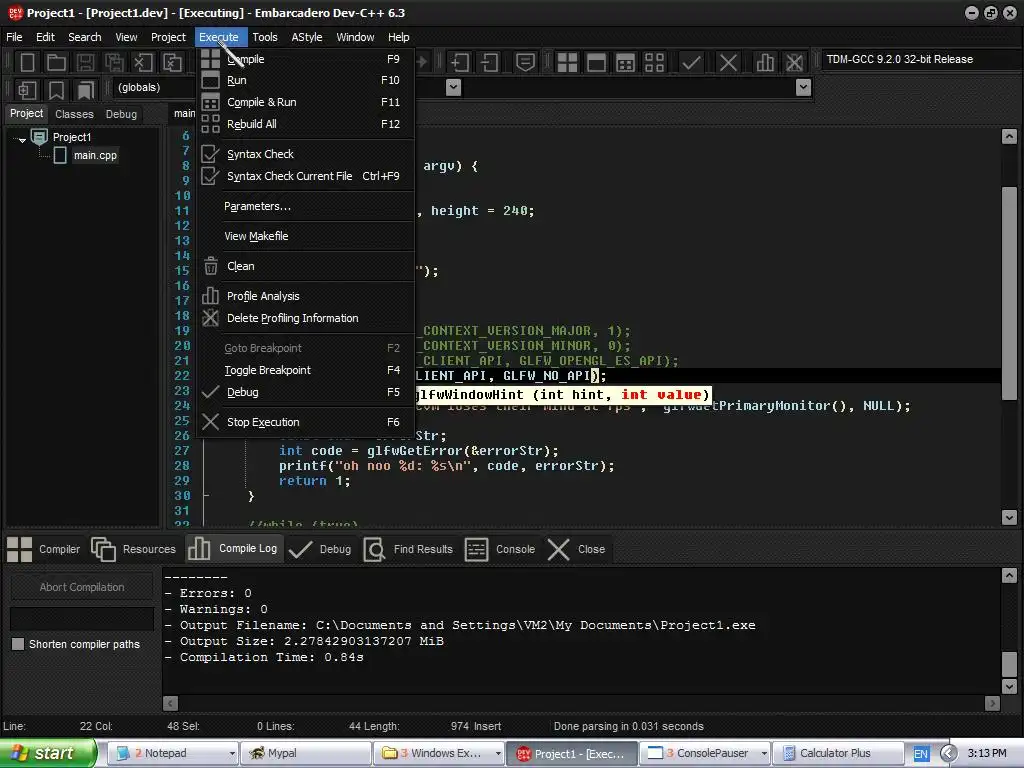This screenshot has width=1024, height=768.
Task: Collapse the Project1 tree node
Action: click(x=22, y=140)
